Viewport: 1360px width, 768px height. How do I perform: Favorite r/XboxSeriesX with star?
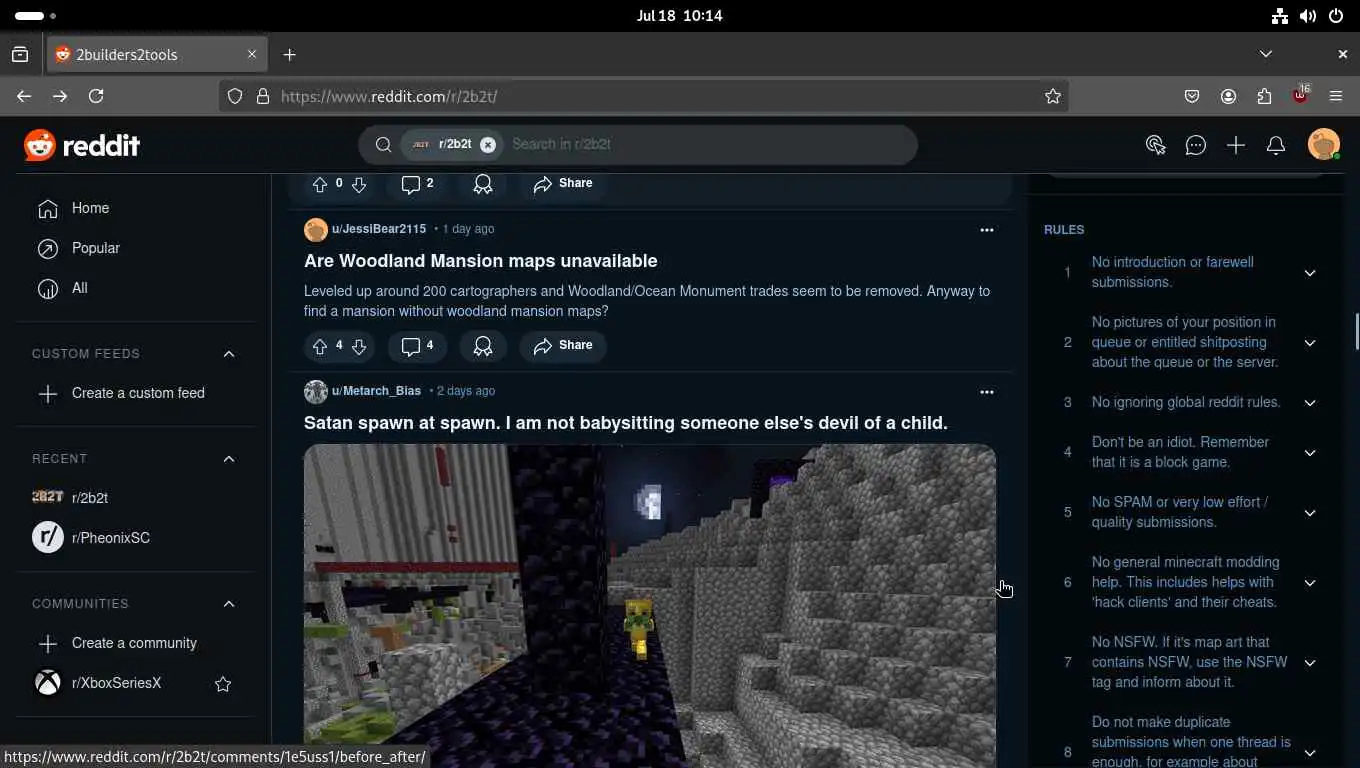tap(223, 684)
